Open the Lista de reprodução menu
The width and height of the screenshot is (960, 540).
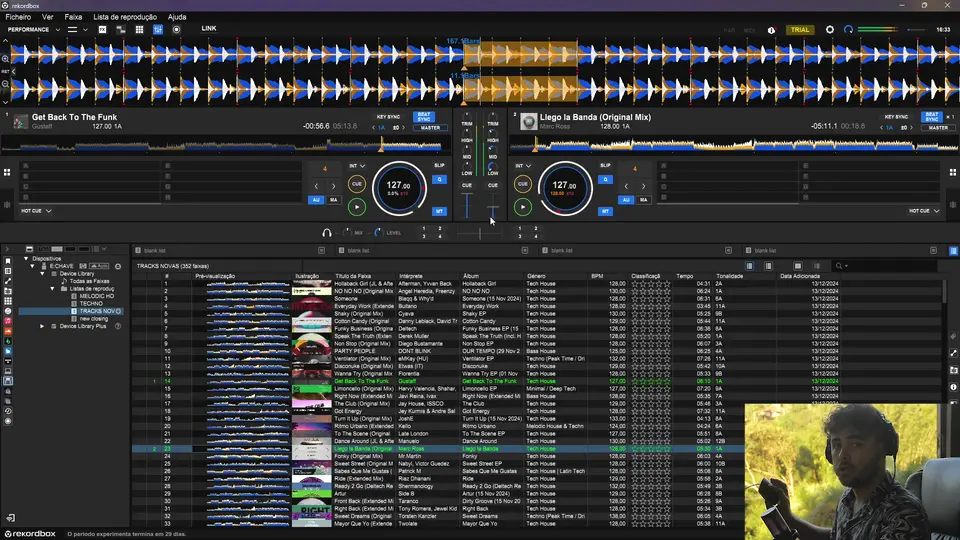tap(125, 17)
